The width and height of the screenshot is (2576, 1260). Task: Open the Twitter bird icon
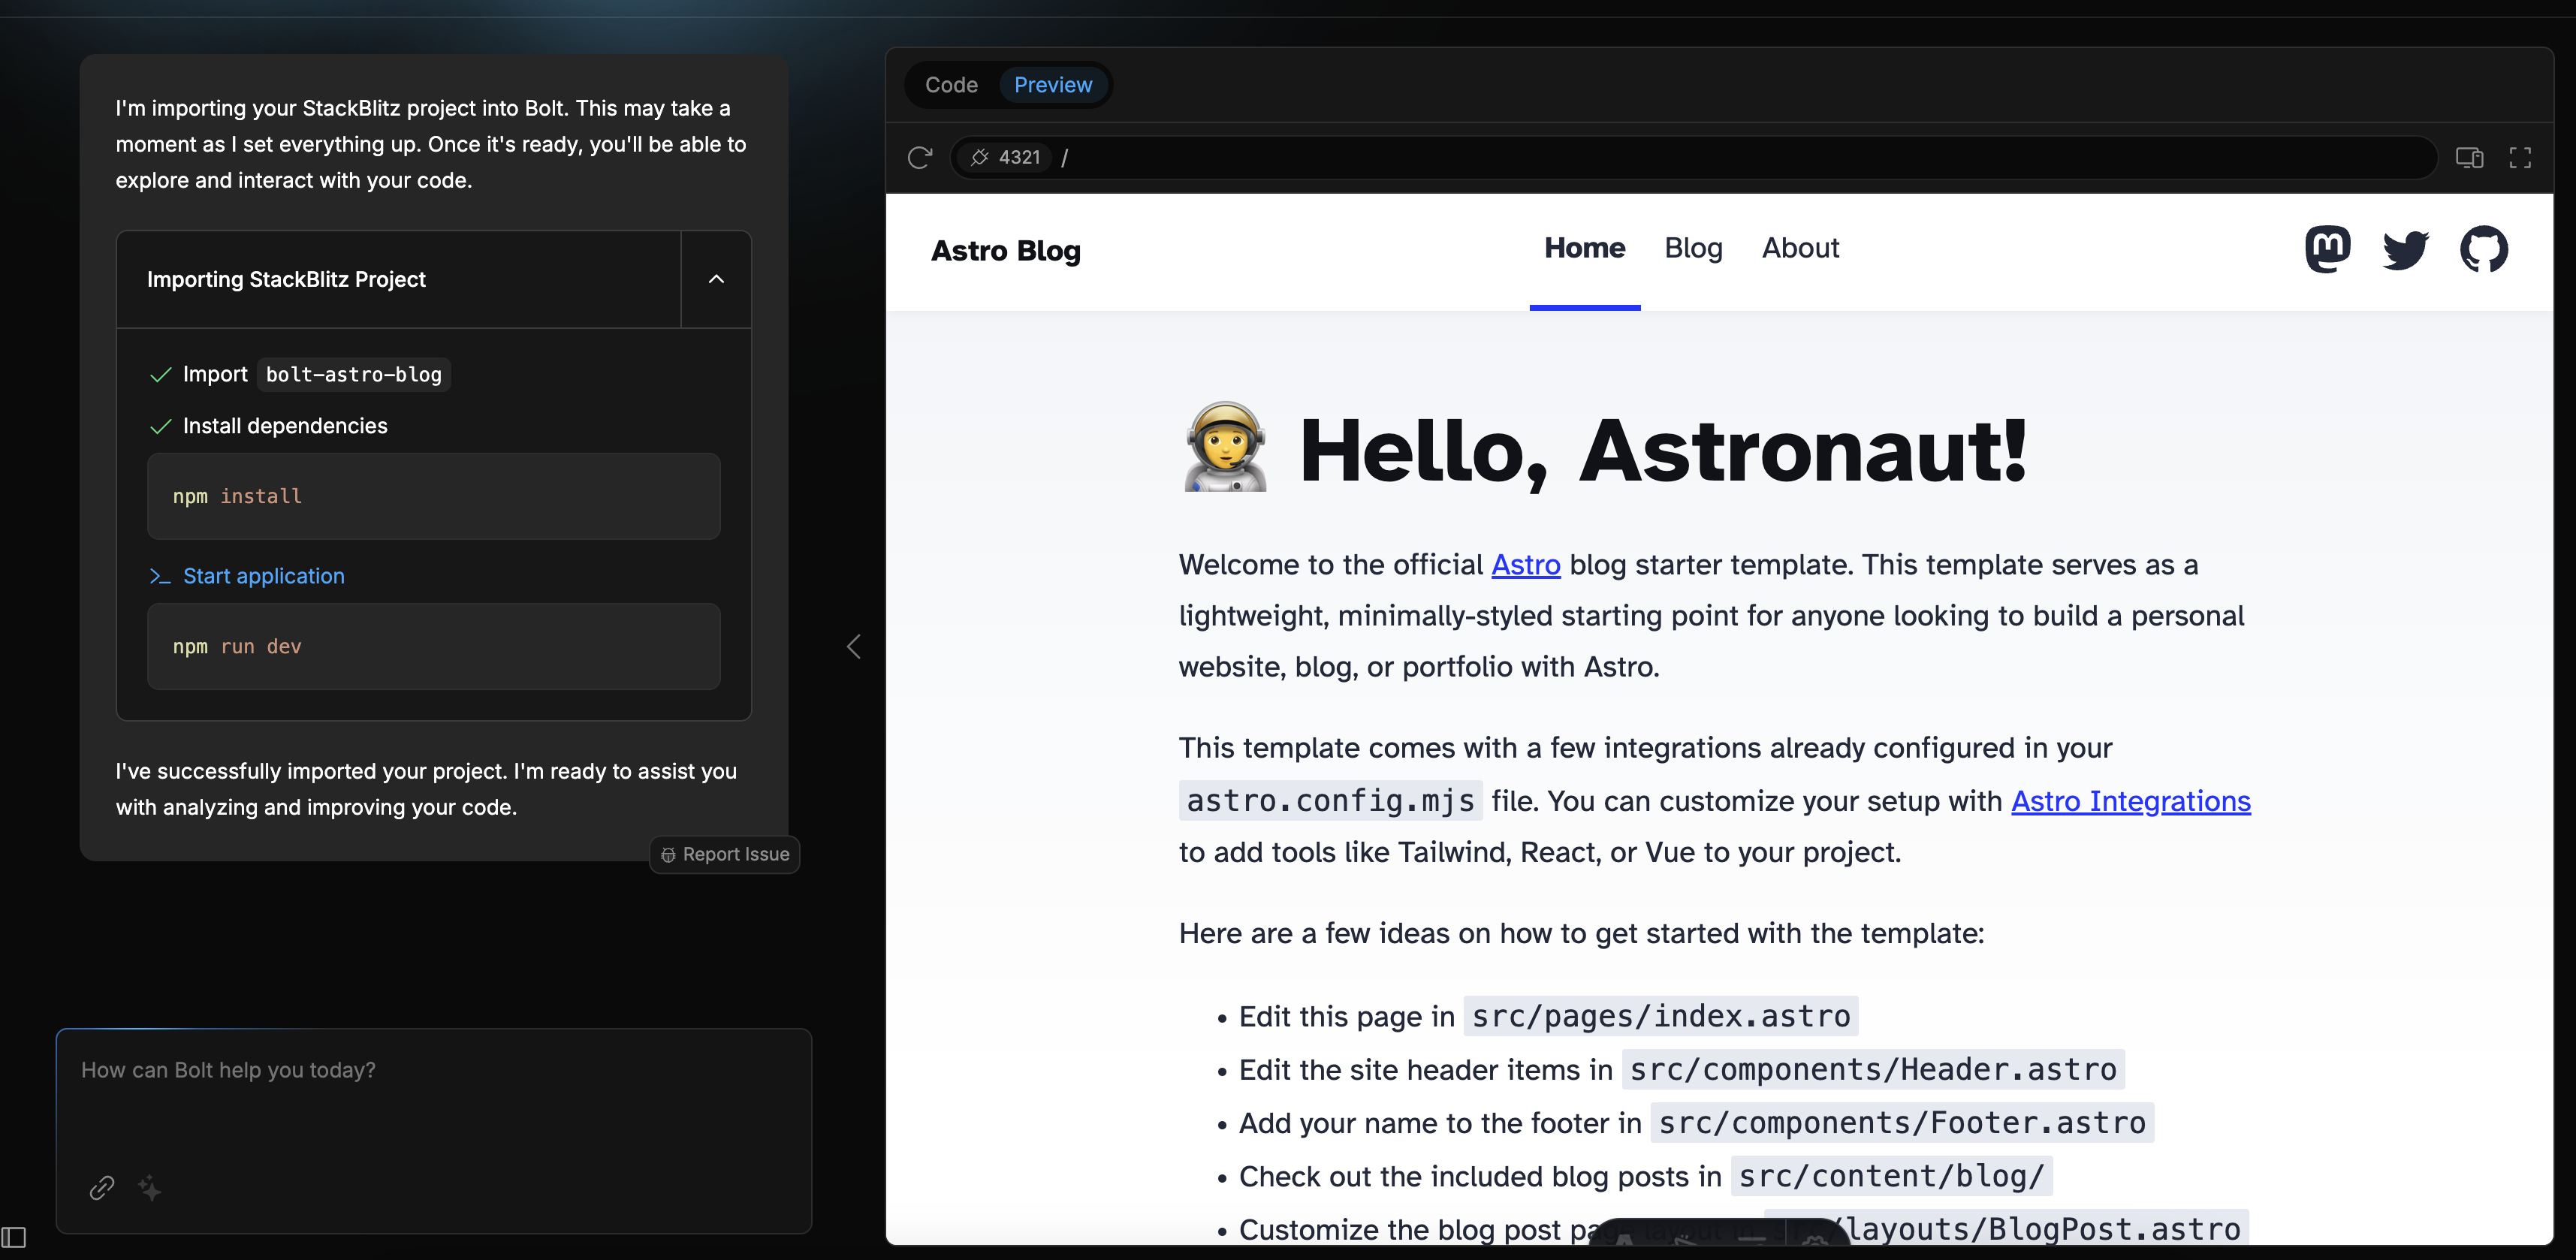2405,249
